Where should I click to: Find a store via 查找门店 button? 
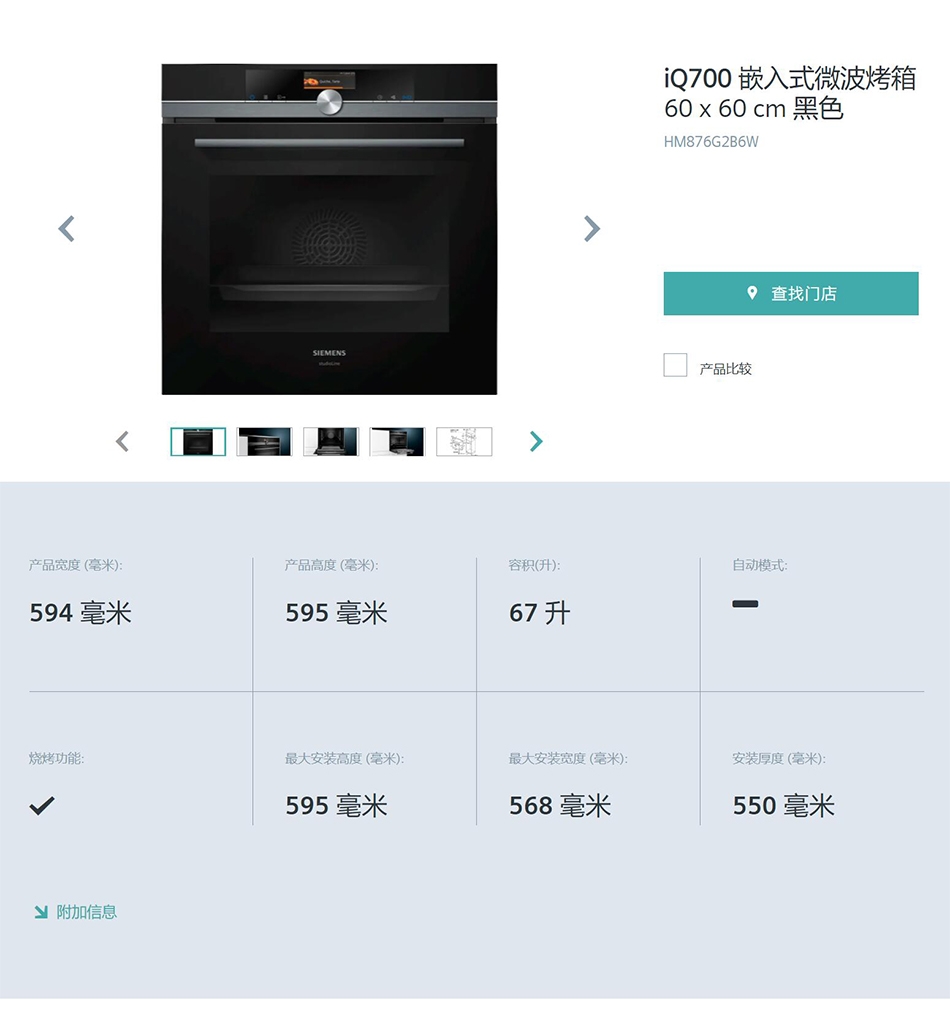(791, 293)
